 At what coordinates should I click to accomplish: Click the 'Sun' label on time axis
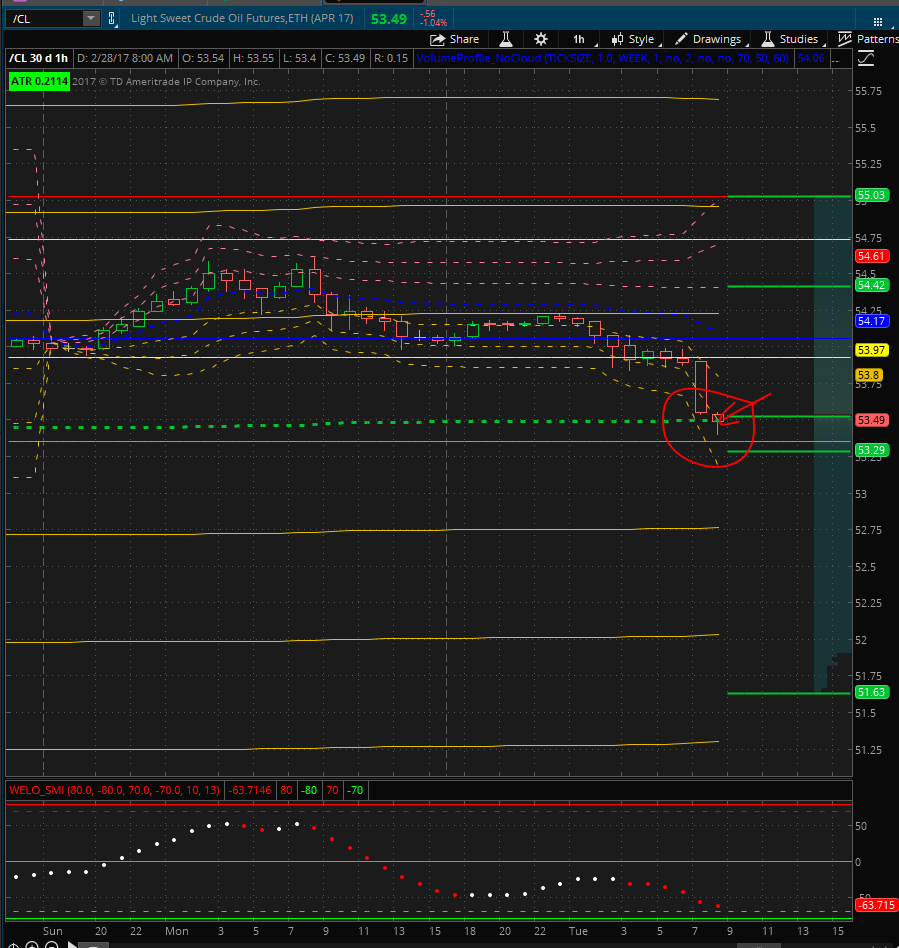point(53,931)
